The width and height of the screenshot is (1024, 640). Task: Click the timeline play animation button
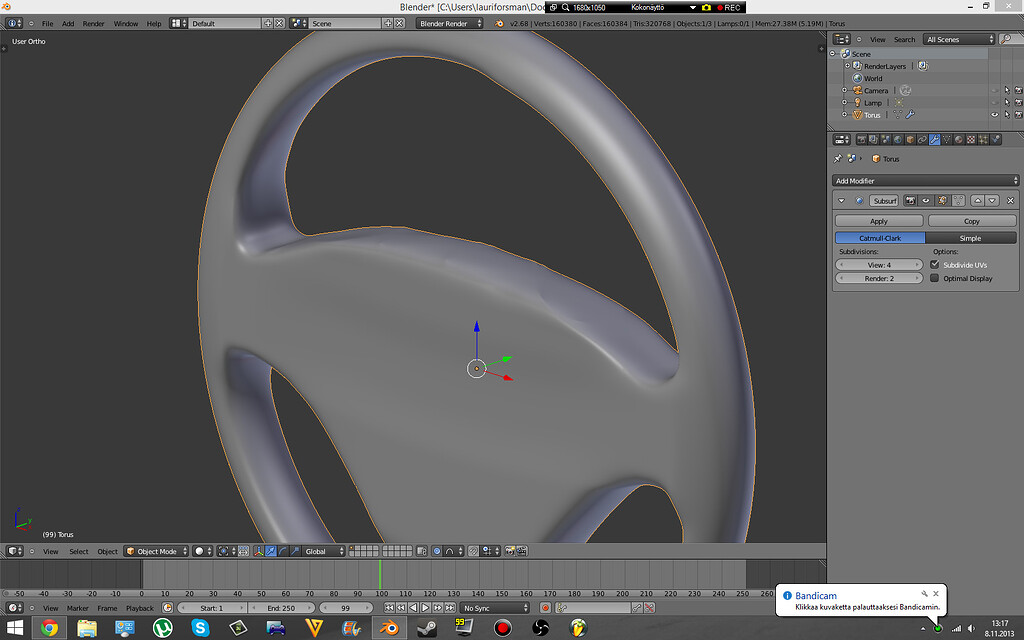coord(426,607)
